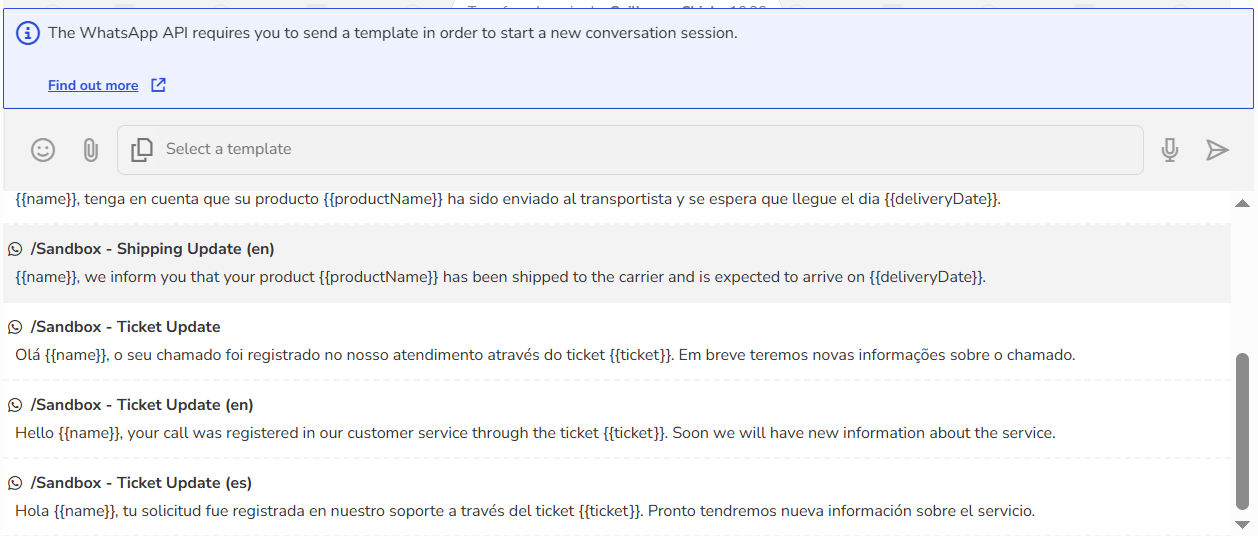The image size is (1258, 536).
Task: Click the Select a template input field
Action: [x=630, y=150]
